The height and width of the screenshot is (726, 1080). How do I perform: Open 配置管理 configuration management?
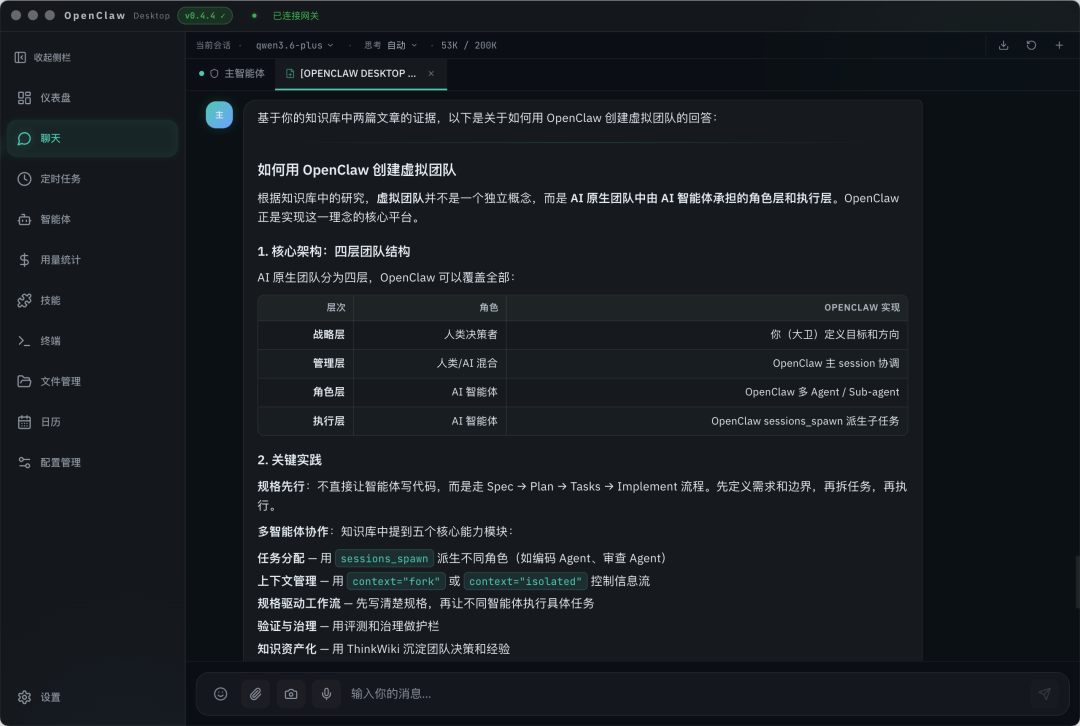click(x=92, y=463)
